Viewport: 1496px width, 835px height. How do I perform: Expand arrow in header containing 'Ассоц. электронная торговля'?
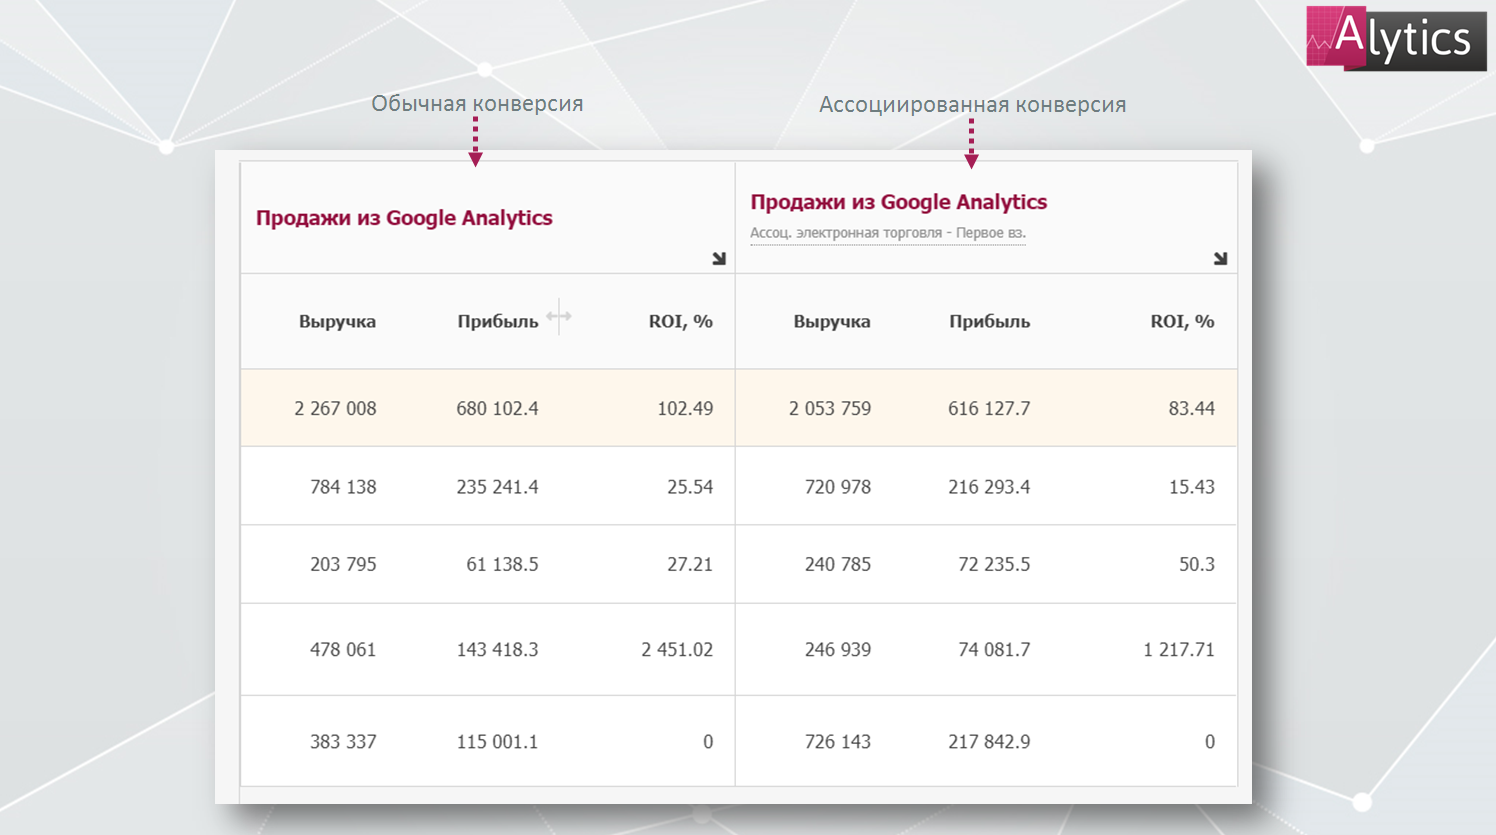click(x=1220, y=259)
